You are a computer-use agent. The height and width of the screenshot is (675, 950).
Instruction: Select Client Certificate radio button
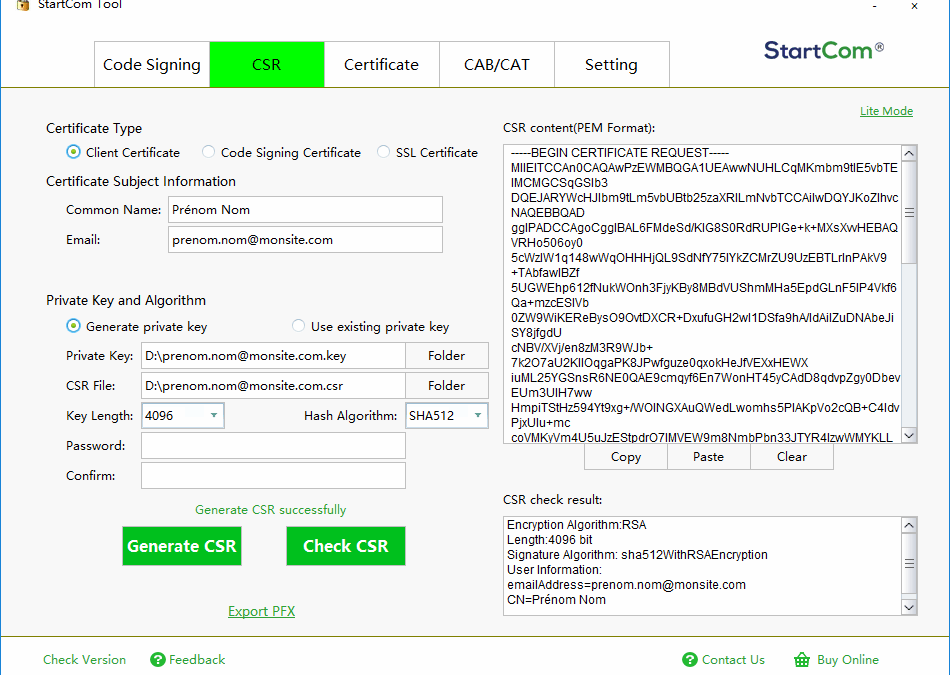point(73,152)
